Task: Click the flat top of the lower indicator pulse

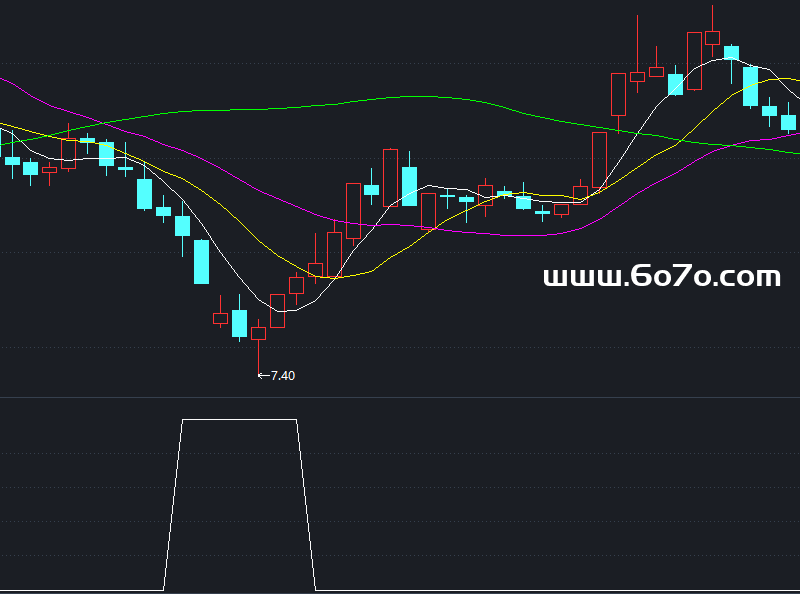Action: click(239, 420)
